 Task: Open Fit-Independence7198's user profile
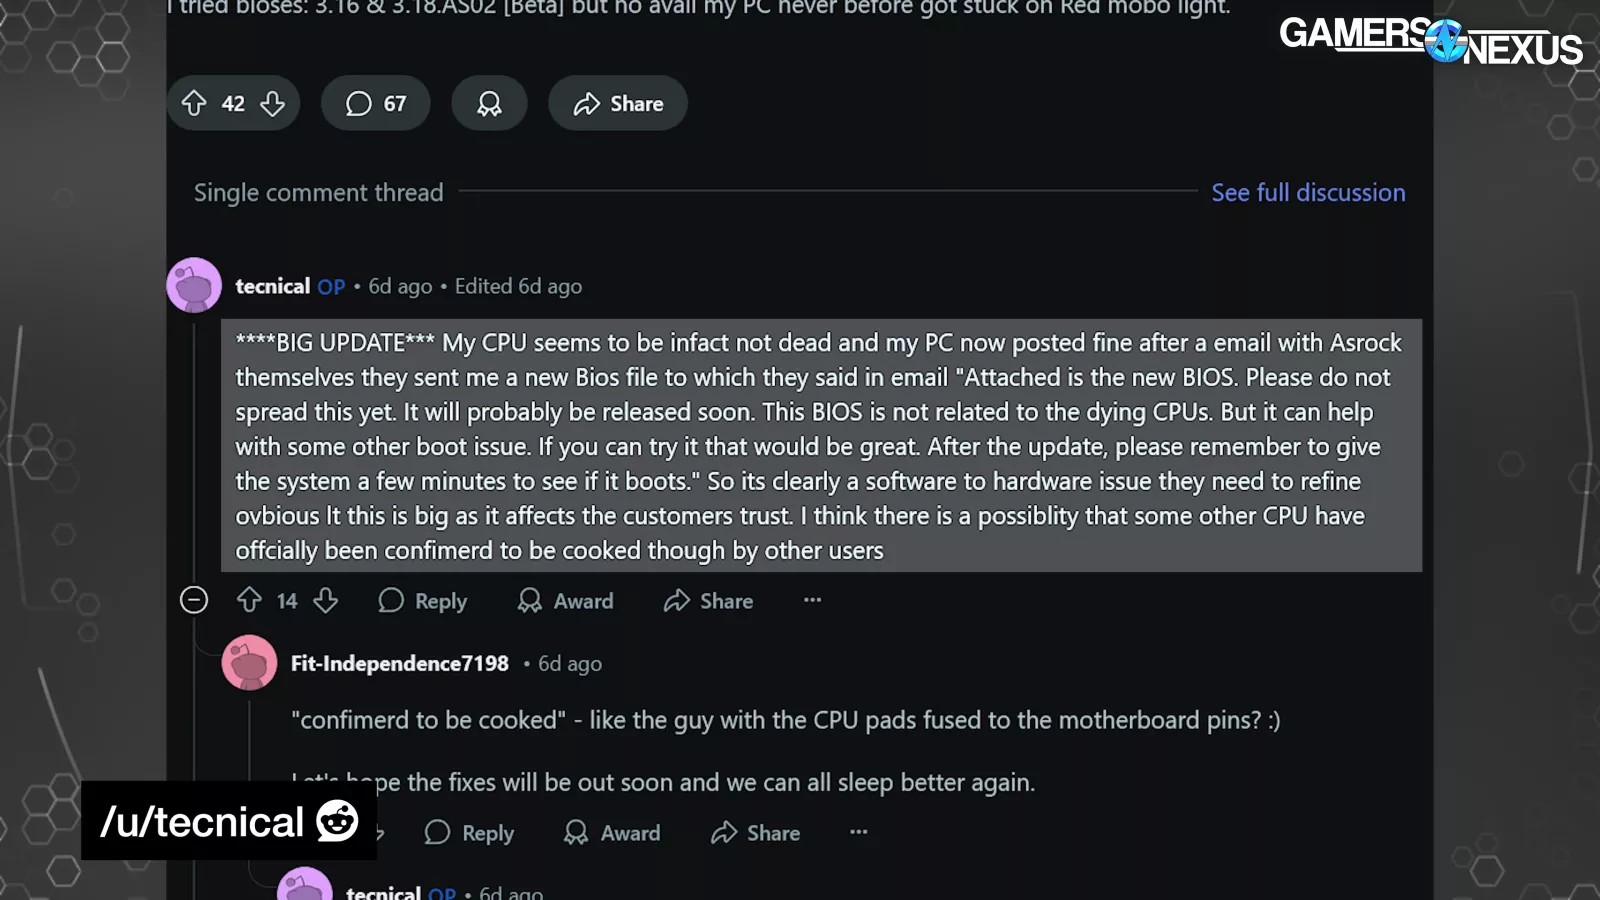pyautogui.click(x=399, y=663)
